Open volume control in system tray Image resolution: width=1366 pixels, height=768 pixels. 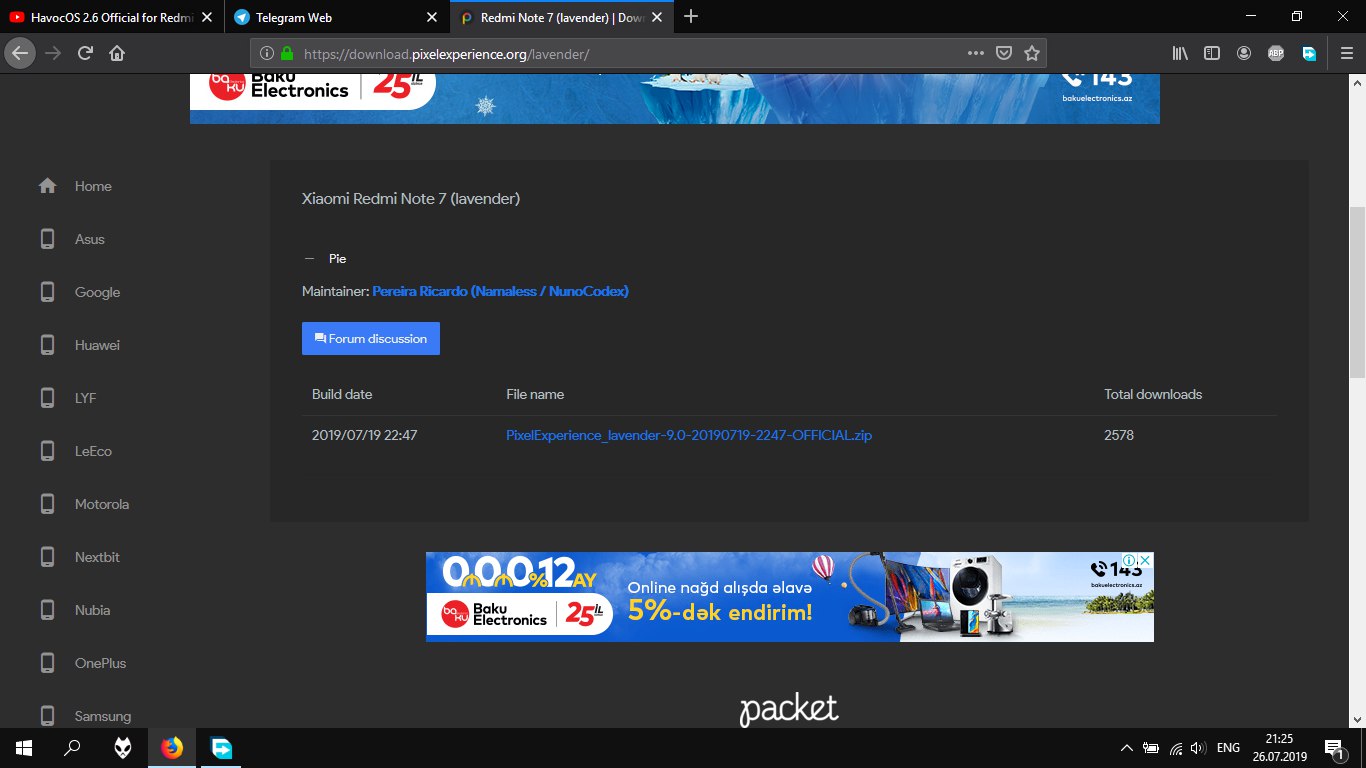(1199, 748)
